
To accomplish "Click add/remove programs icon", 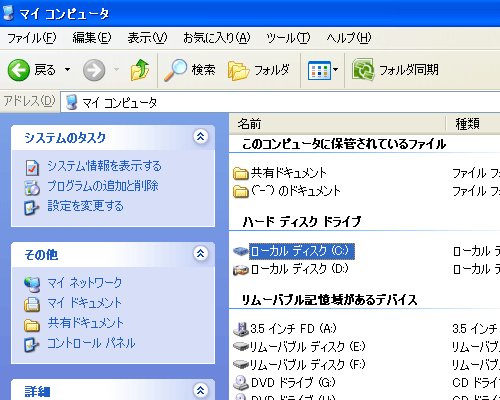I will 32,188.
